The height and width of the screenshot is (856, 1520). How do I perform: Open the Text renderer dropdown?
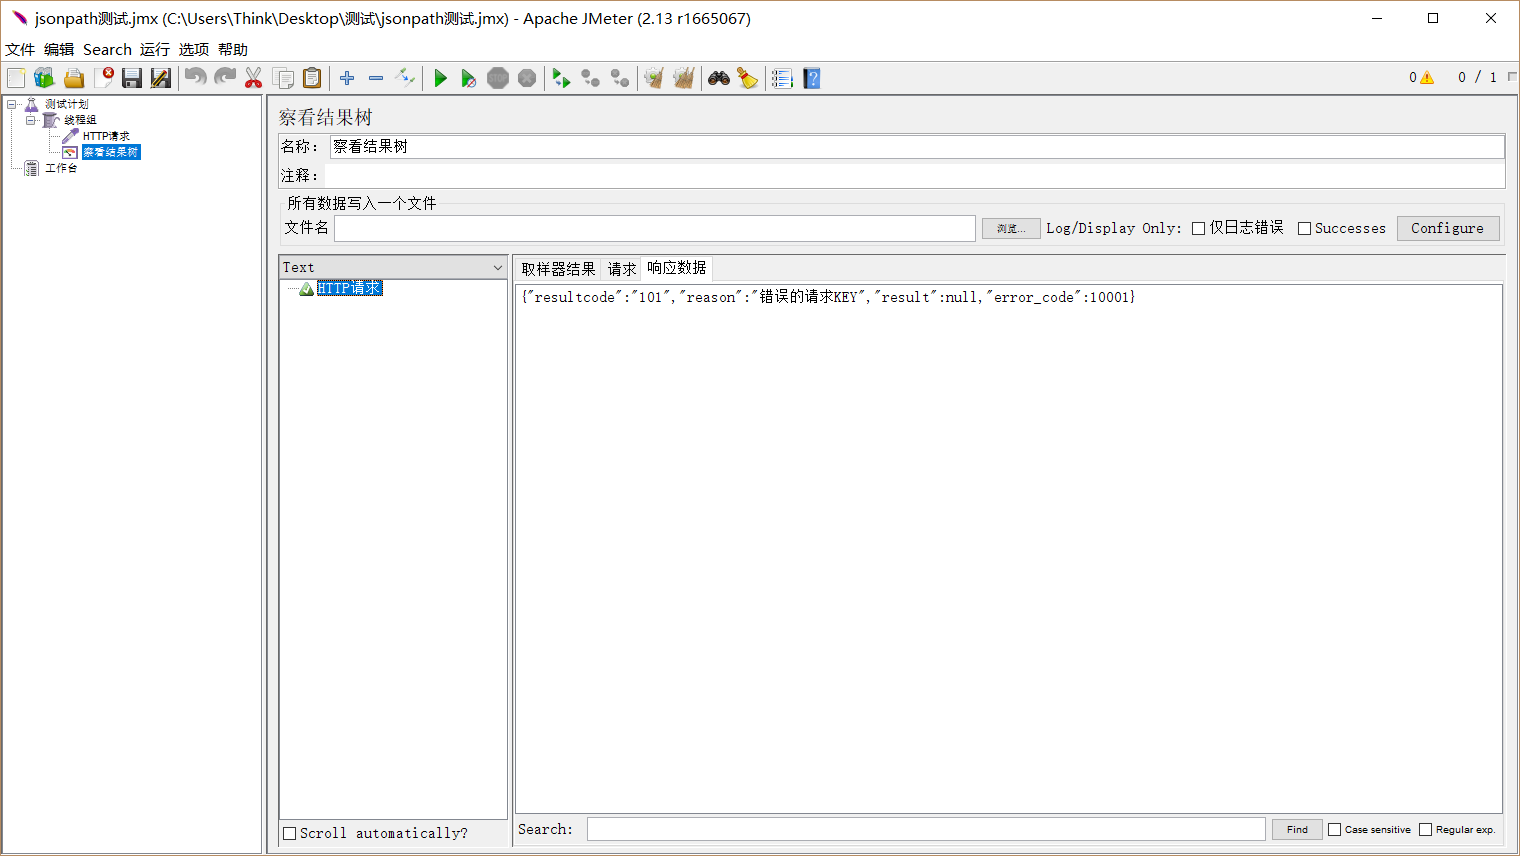point(393,267)
